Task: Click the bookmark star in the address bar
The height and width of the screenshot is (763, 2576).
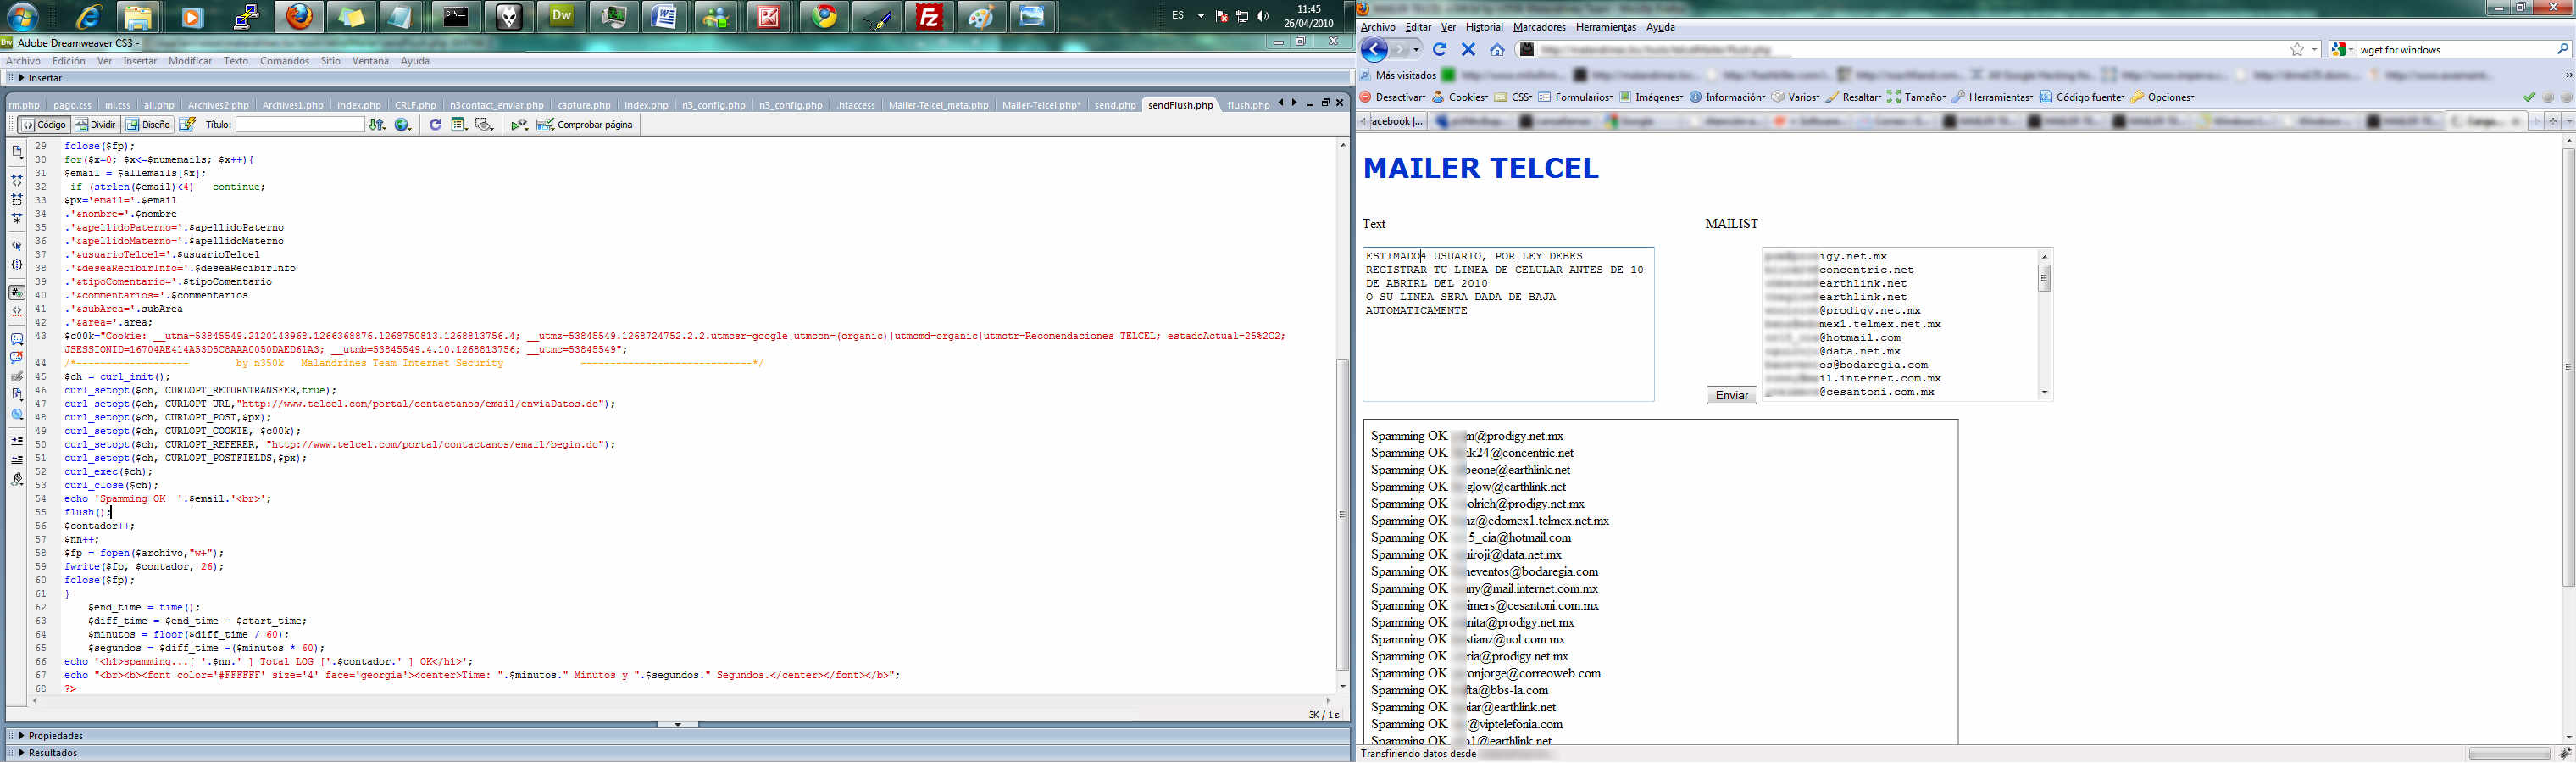Action: [2297, 50]
